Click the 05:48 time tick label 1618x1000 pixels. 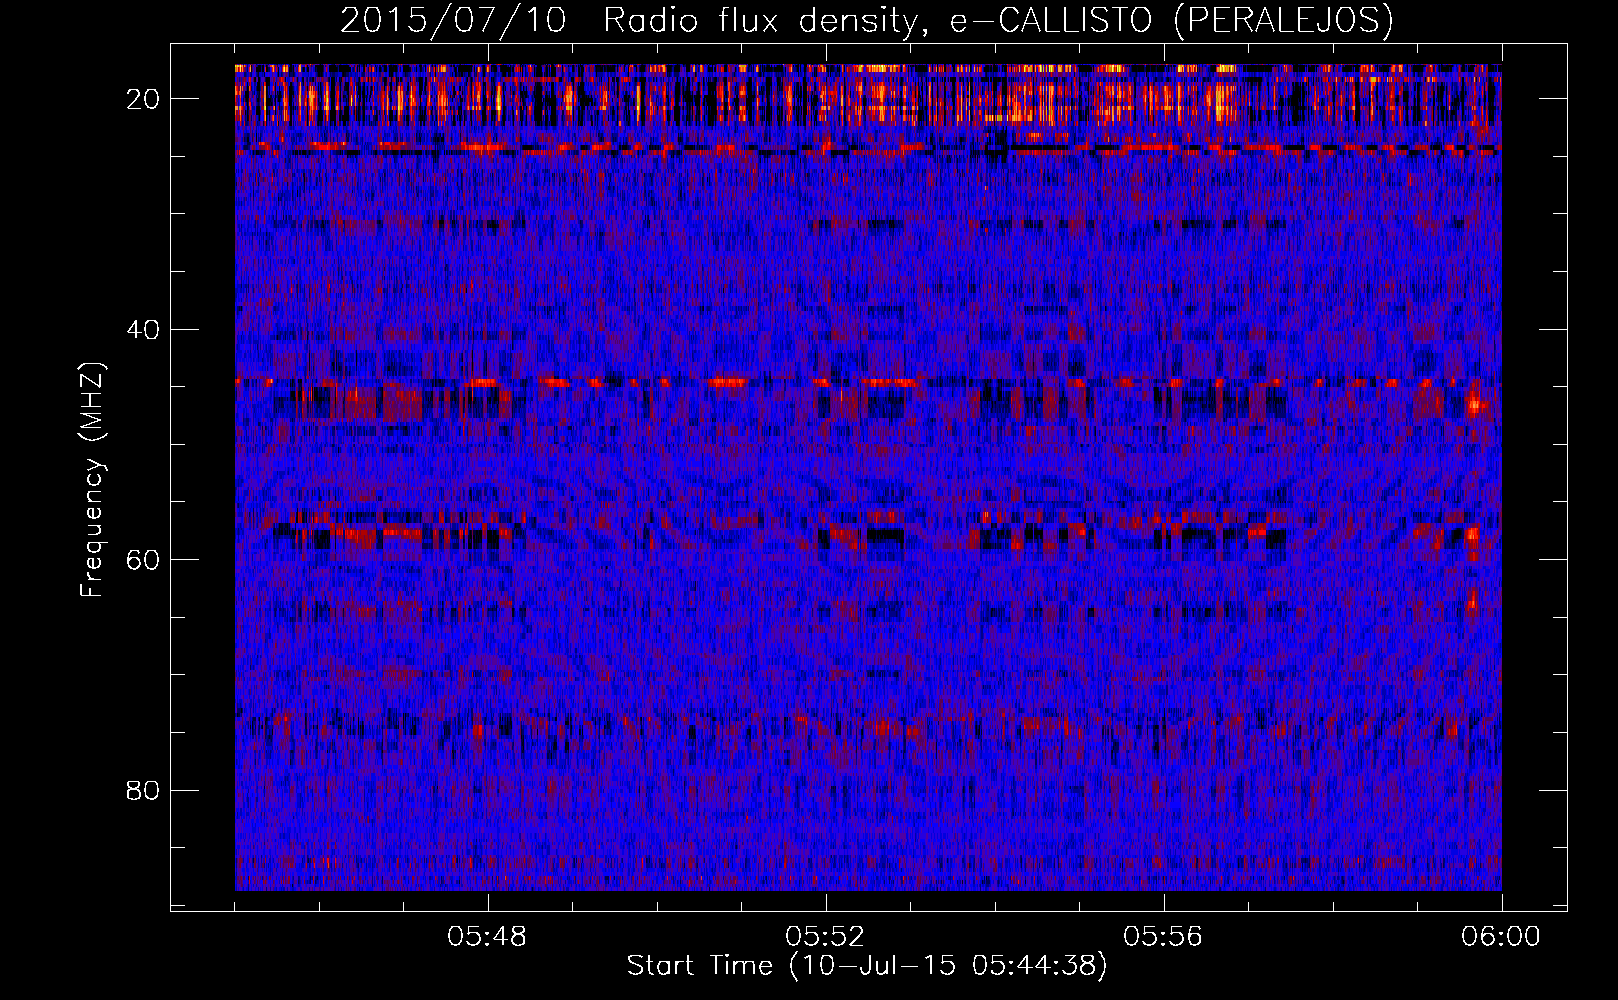[488, 937]
